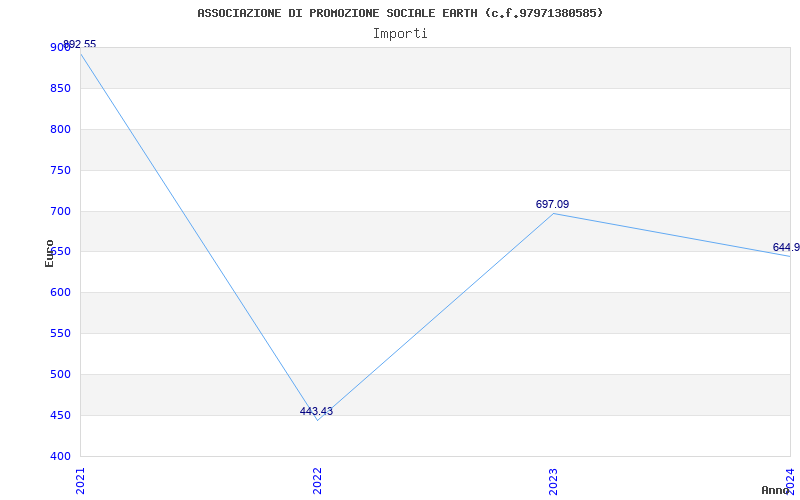Click the 750 y-axis tick label
The height and width of the screenshot is (500, 800).
tap(60, 170)
